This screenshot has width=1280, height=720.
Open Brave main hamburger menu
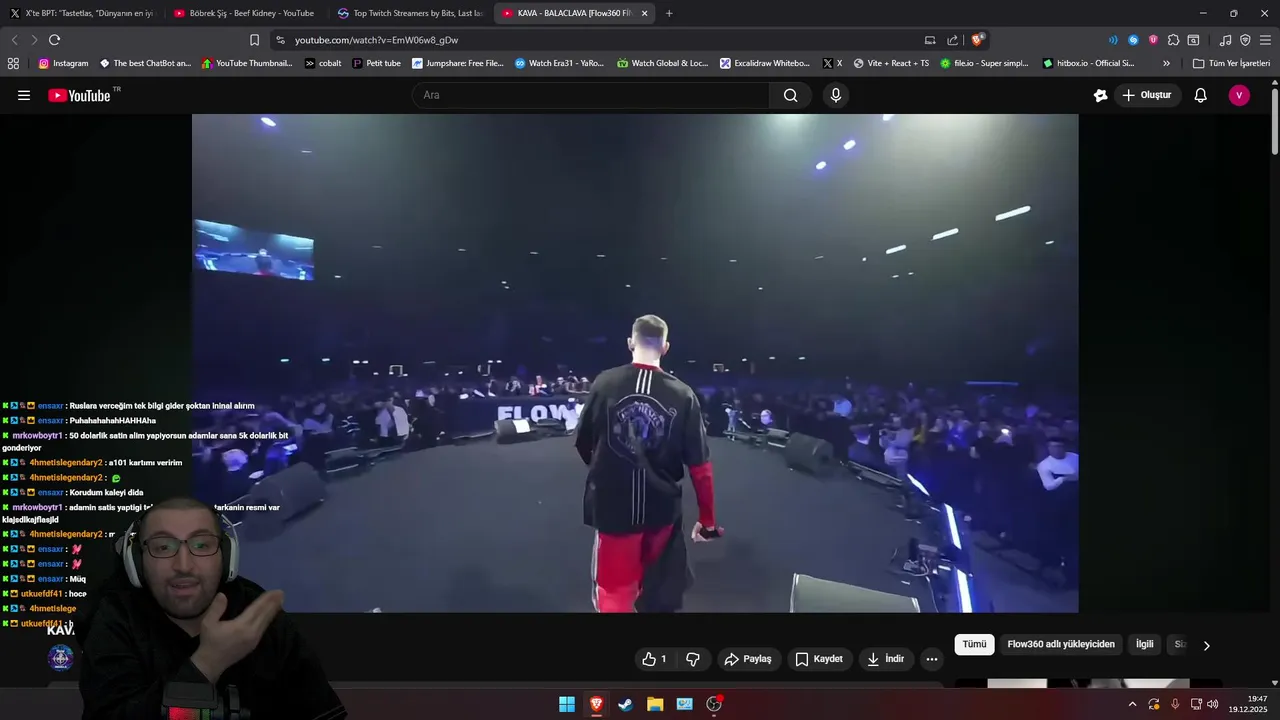(x=1265, y=40)
